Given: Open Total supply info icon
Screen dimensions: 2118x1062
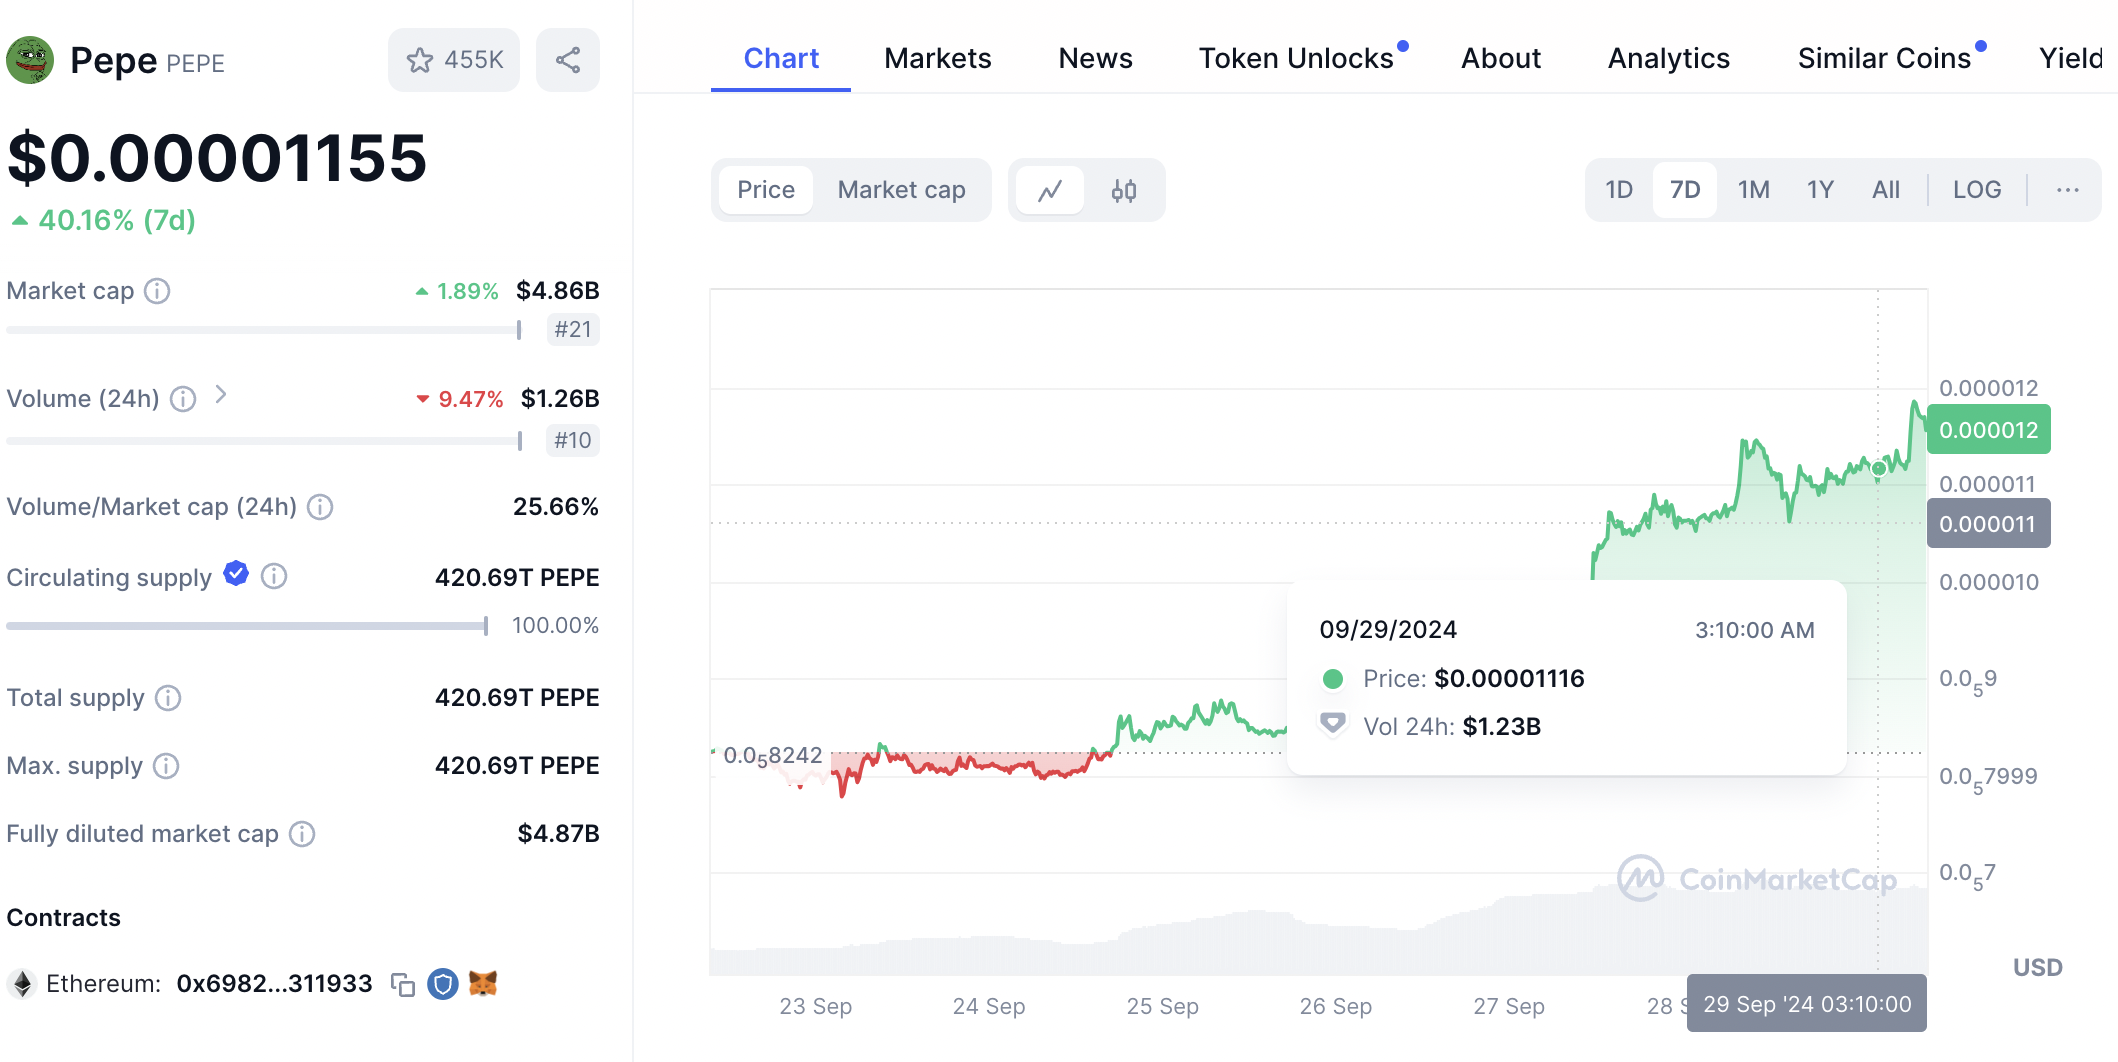Looking at the screenshot, I should (x=168, y=698).
